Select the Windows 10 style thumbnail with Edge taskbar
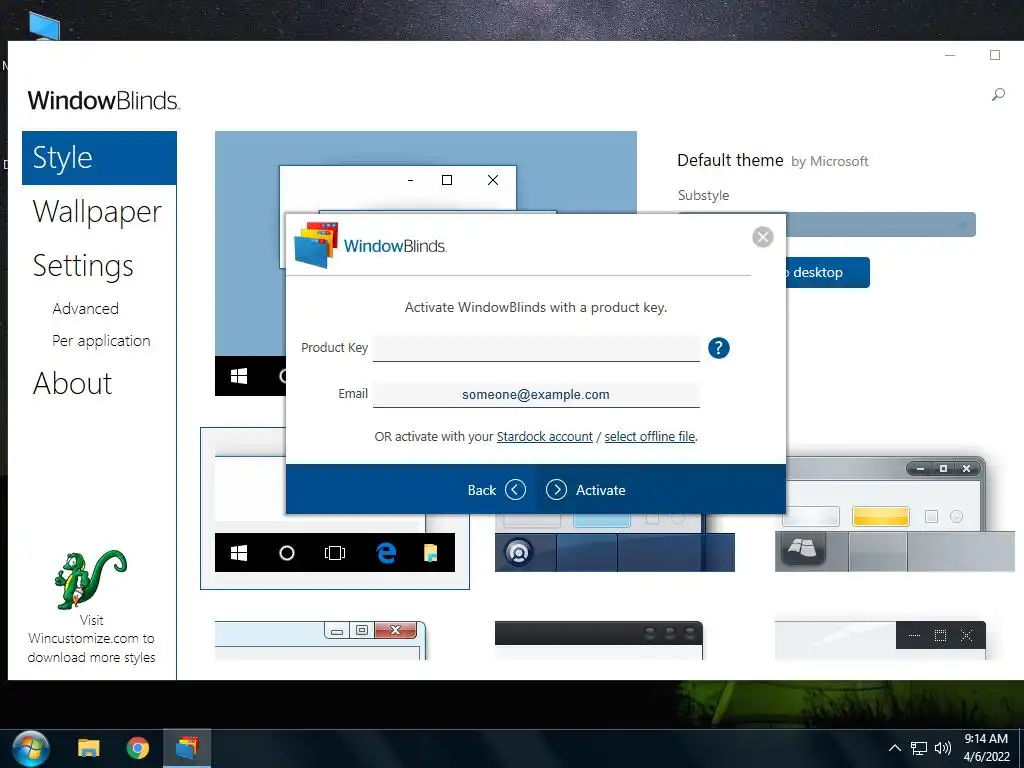The image size is (1024, 768). coord(334,508)
